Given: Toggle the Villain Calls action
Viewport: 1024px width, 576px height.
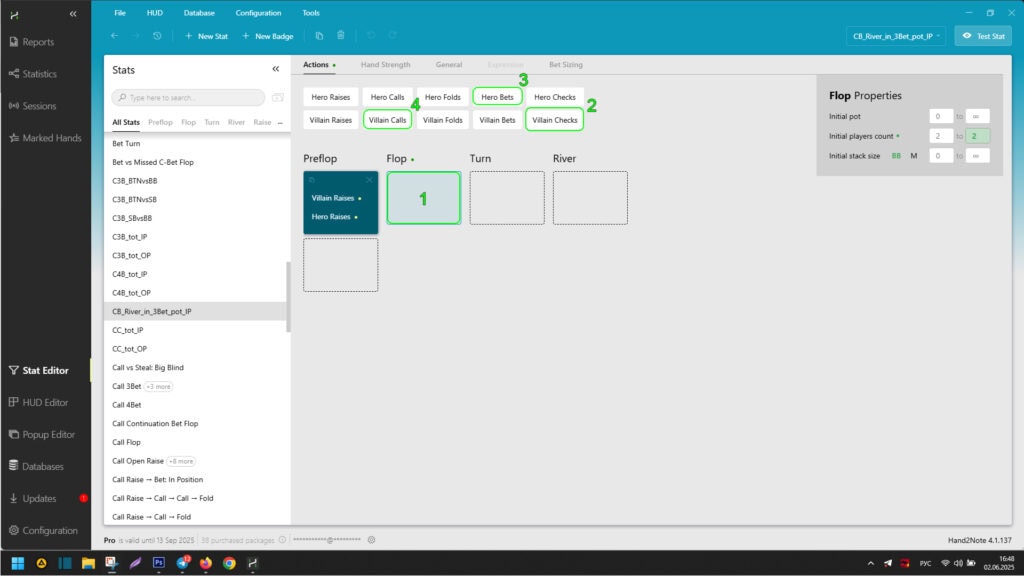Looking at the screenshot, I should pos(387,120).
